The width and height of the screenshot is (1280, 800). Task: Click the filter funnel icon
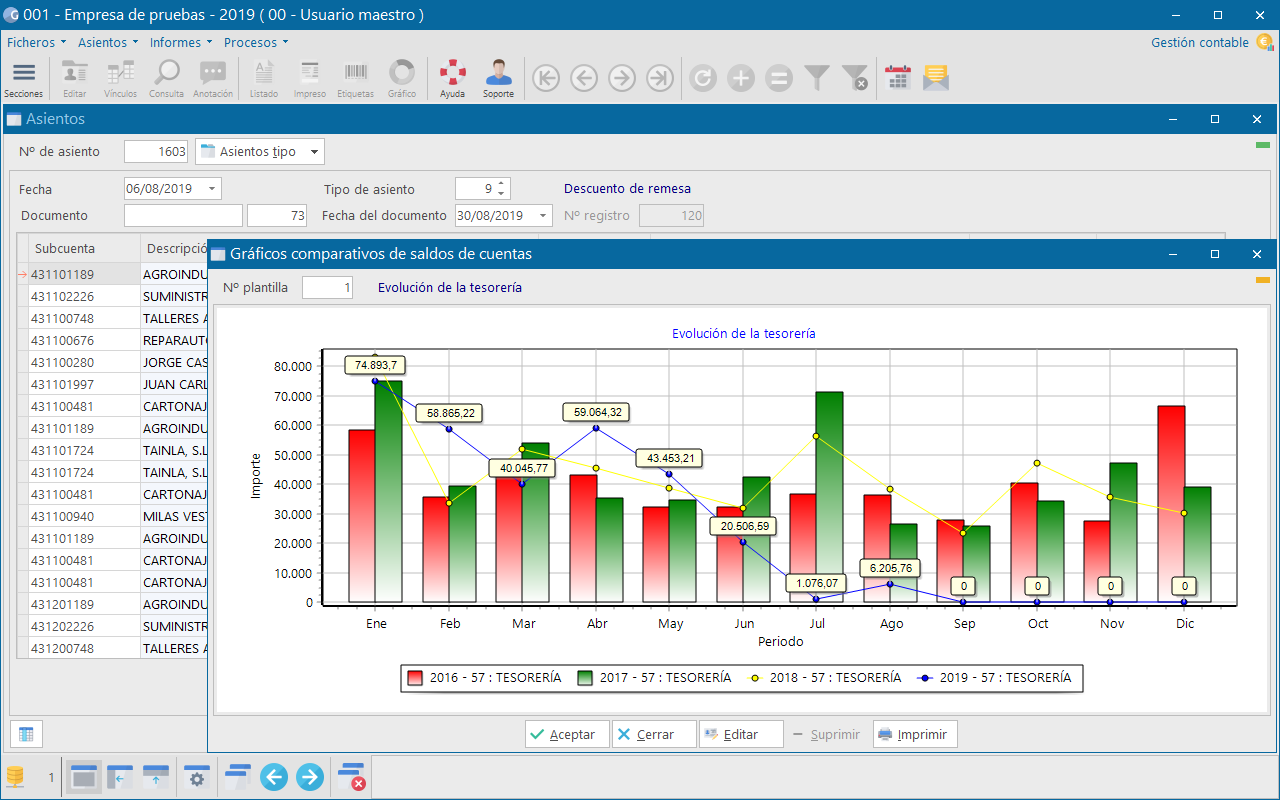click(817, 78)
